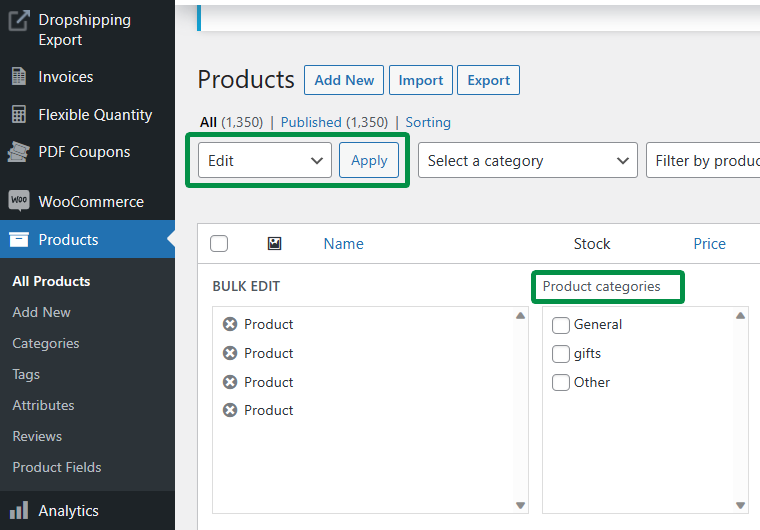Click the Dropshipping Export sidebar icon
The height and width of the screenshot is (530, 760).
18,20
